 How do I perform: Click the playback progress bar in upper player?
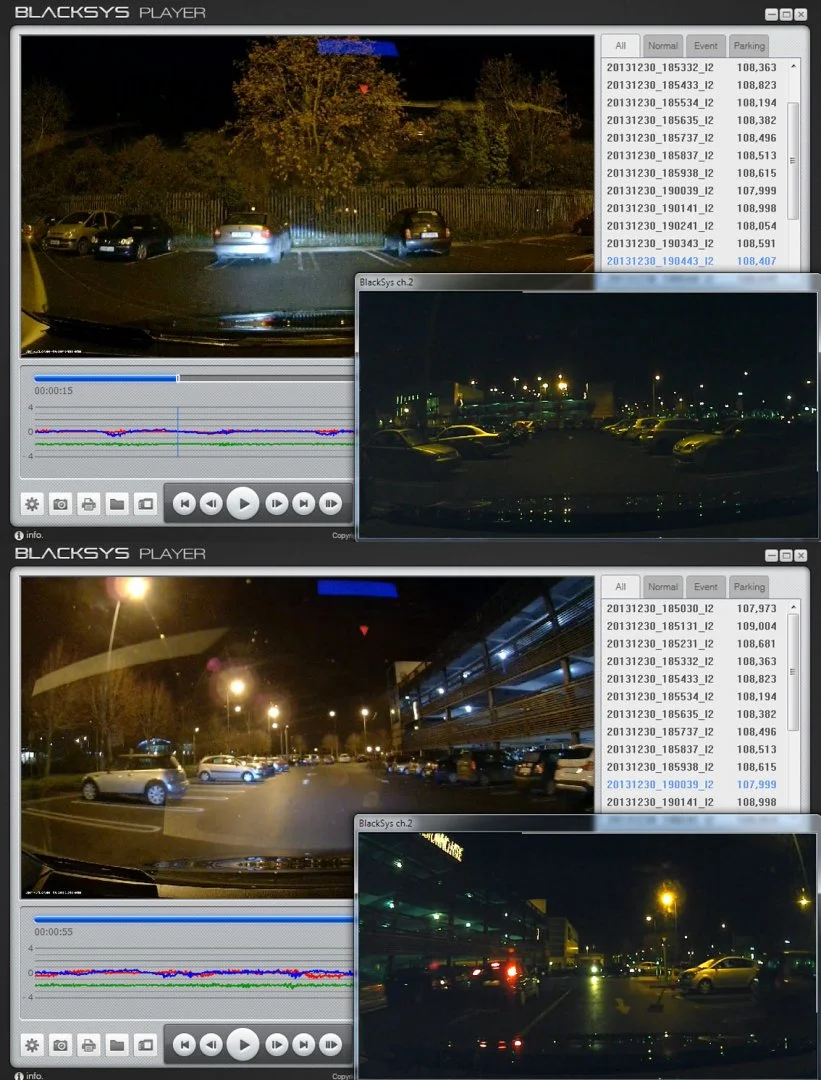(194, 377)
